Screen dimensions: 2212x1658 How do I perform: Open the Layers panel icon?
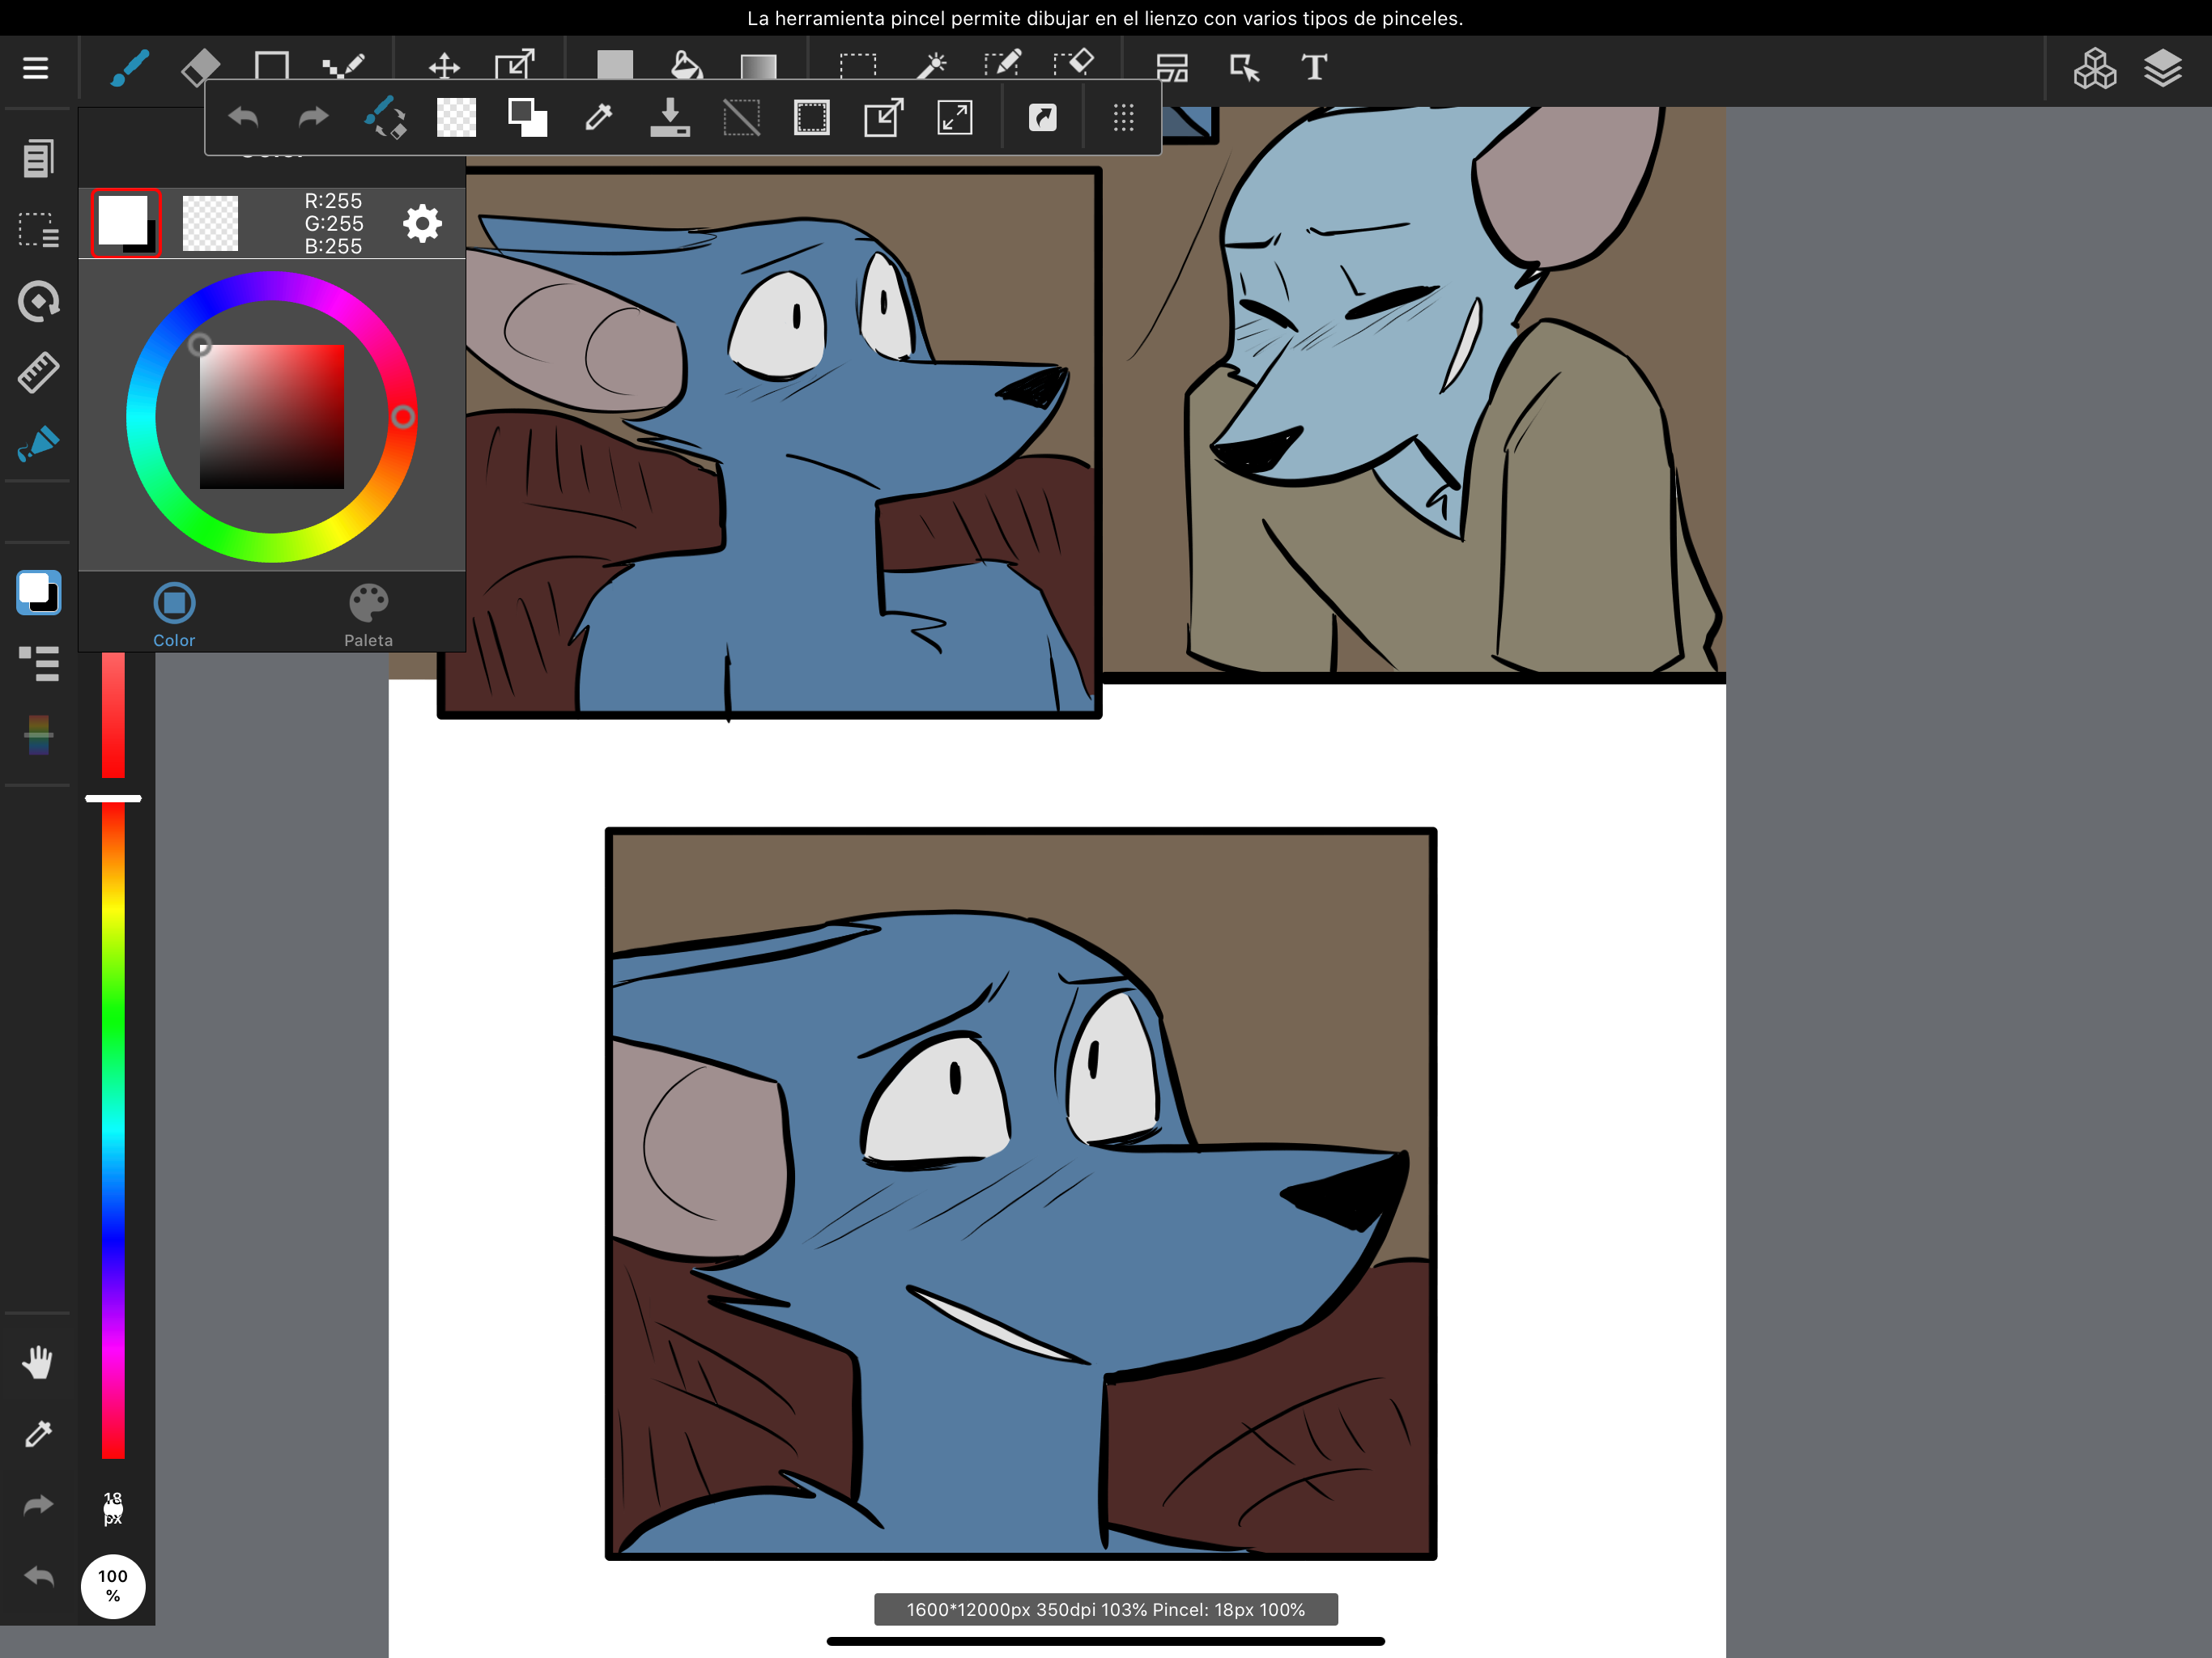click(x=2162, y=68)
